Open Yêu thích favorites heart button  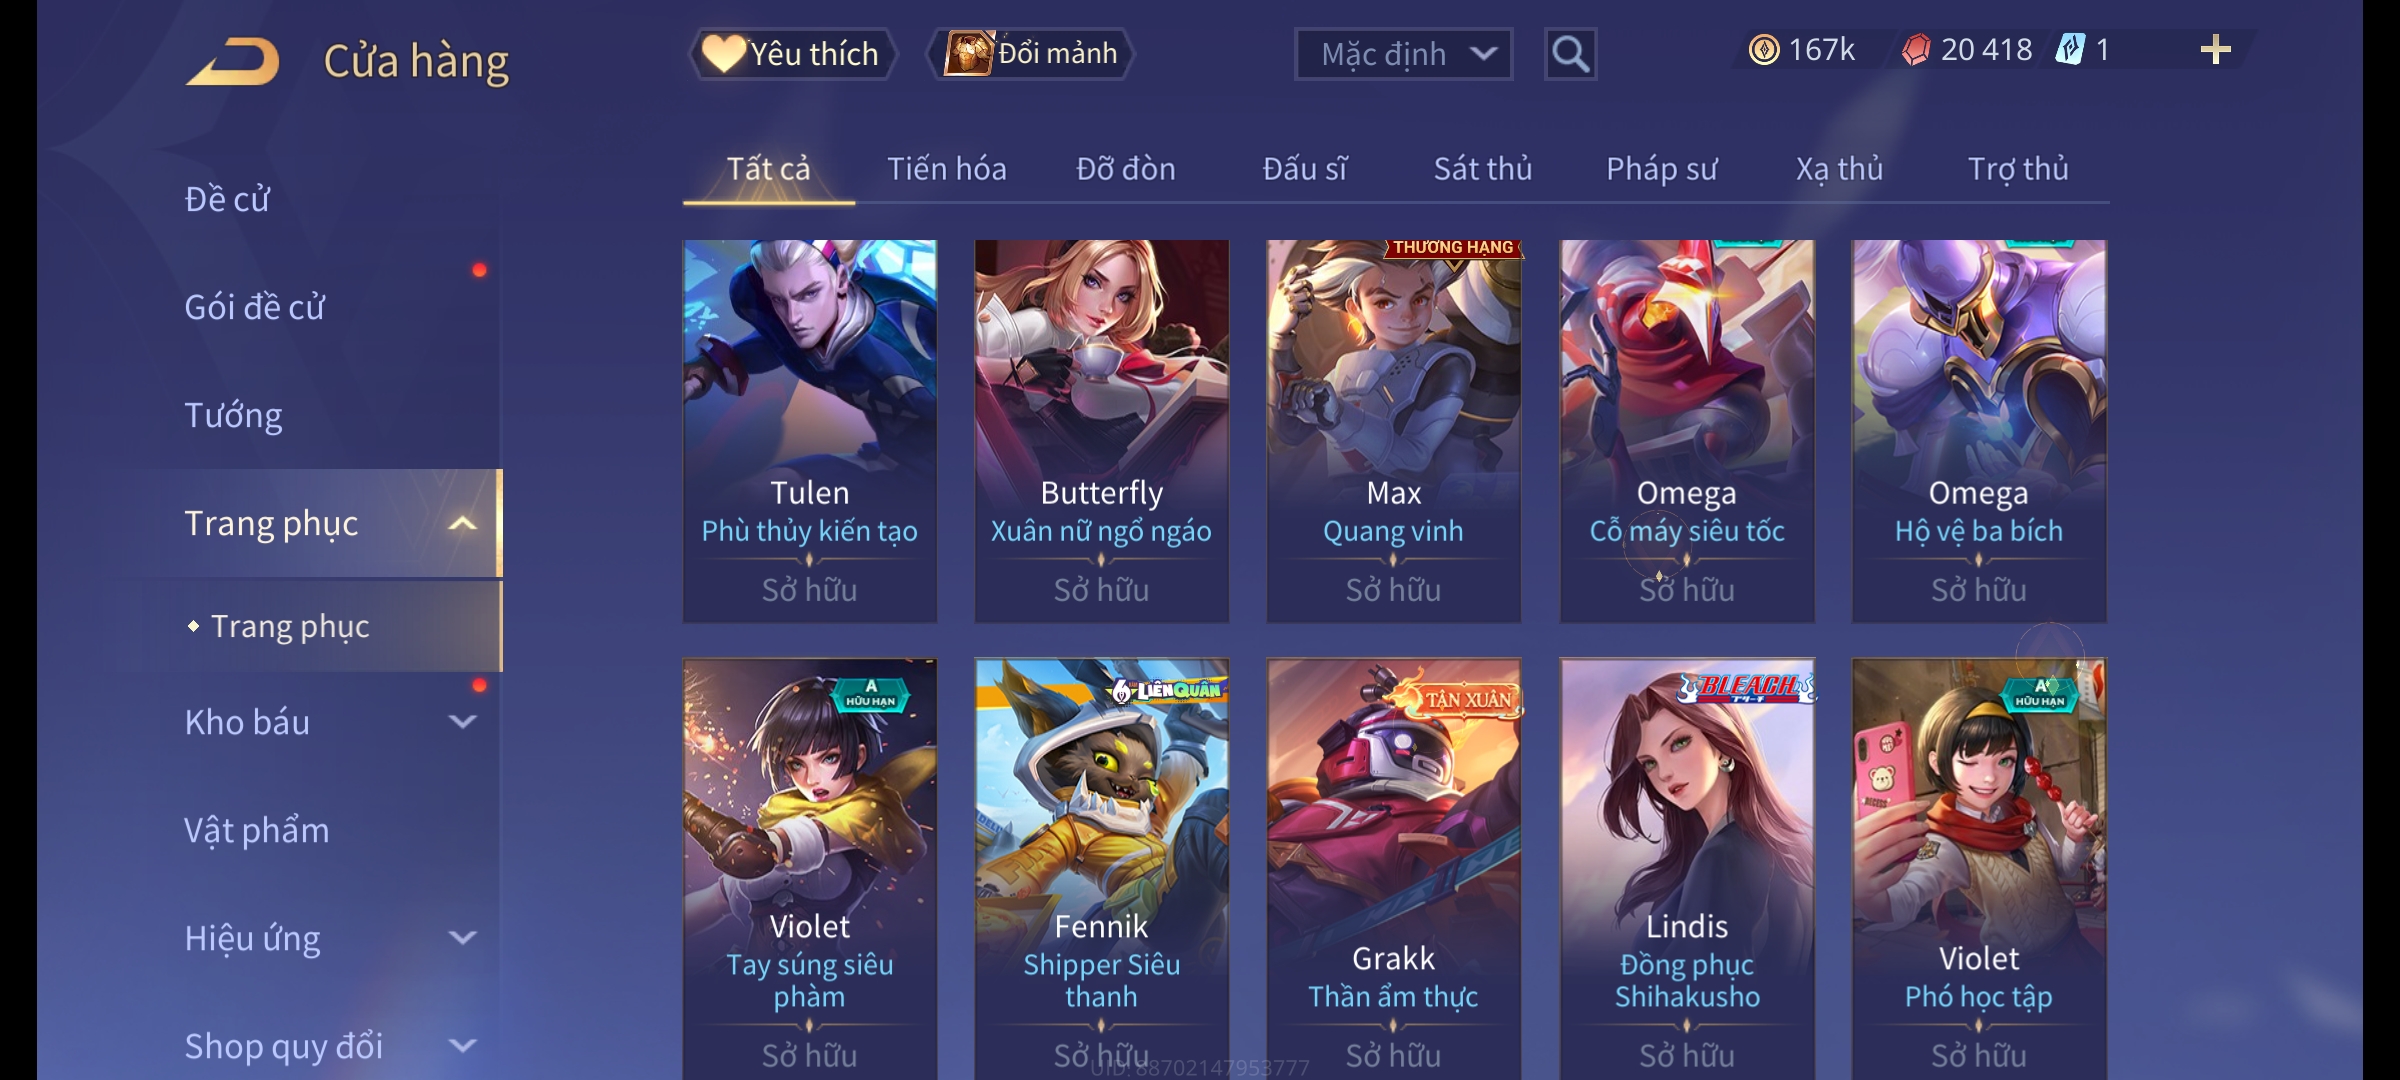click(792, 54)
